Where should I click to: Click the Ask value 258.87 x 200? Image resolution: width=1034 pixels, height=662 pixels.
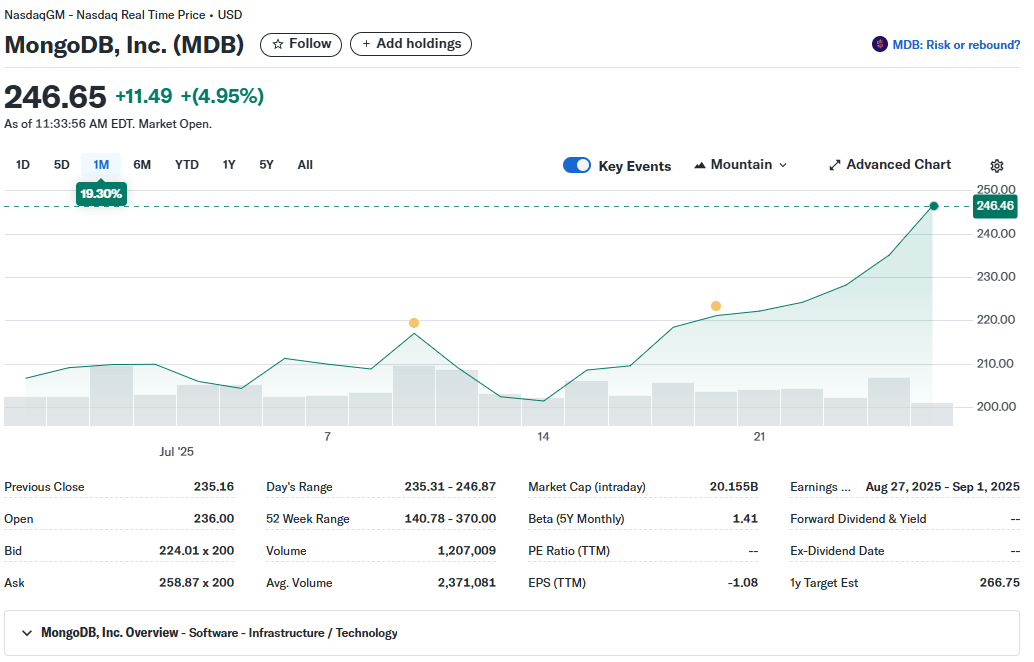(x=197, y=583)
